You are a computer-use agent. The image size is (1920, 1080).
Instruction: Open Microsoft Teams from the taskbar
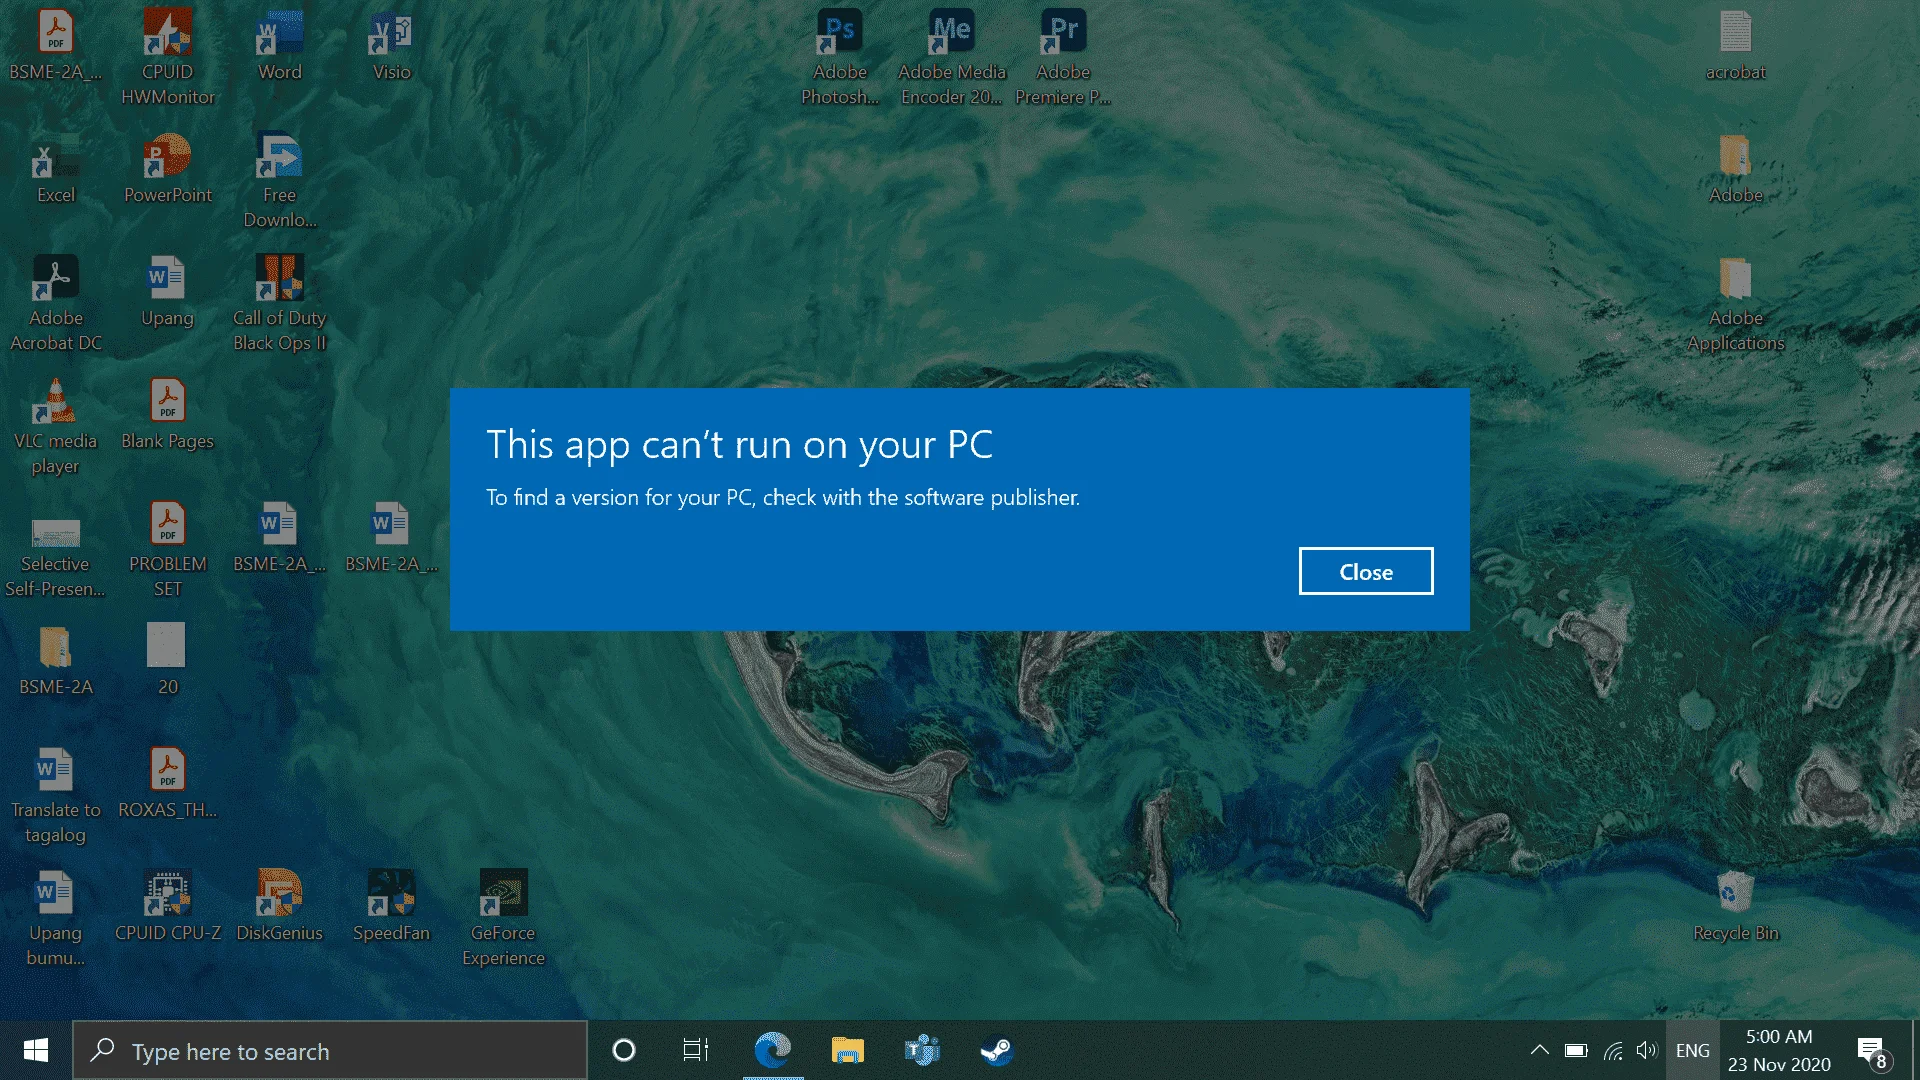tap(922, 1050)
